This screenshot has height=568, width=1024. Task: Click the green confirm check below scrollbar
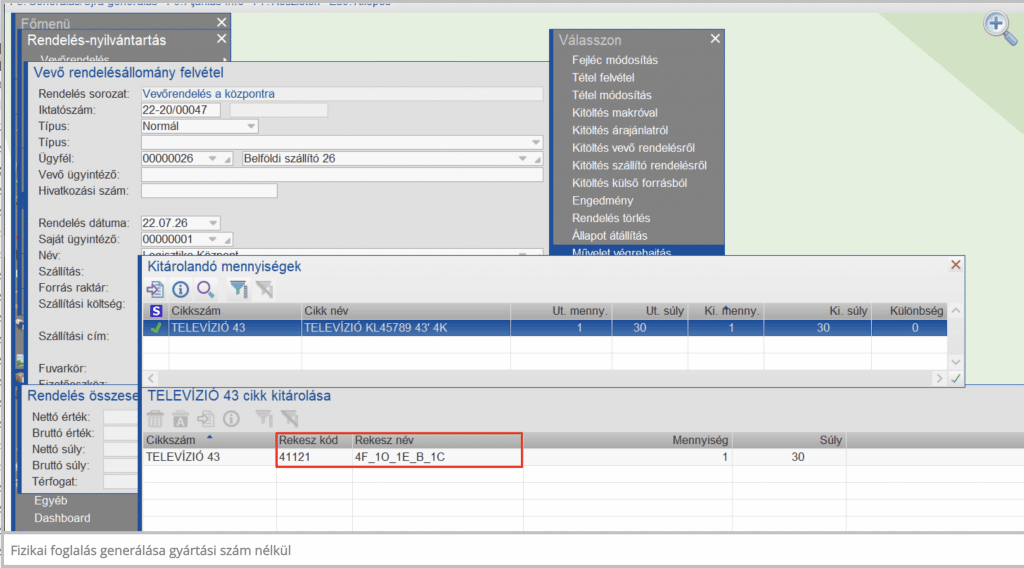pyautogui.click(x=955, y=378)
